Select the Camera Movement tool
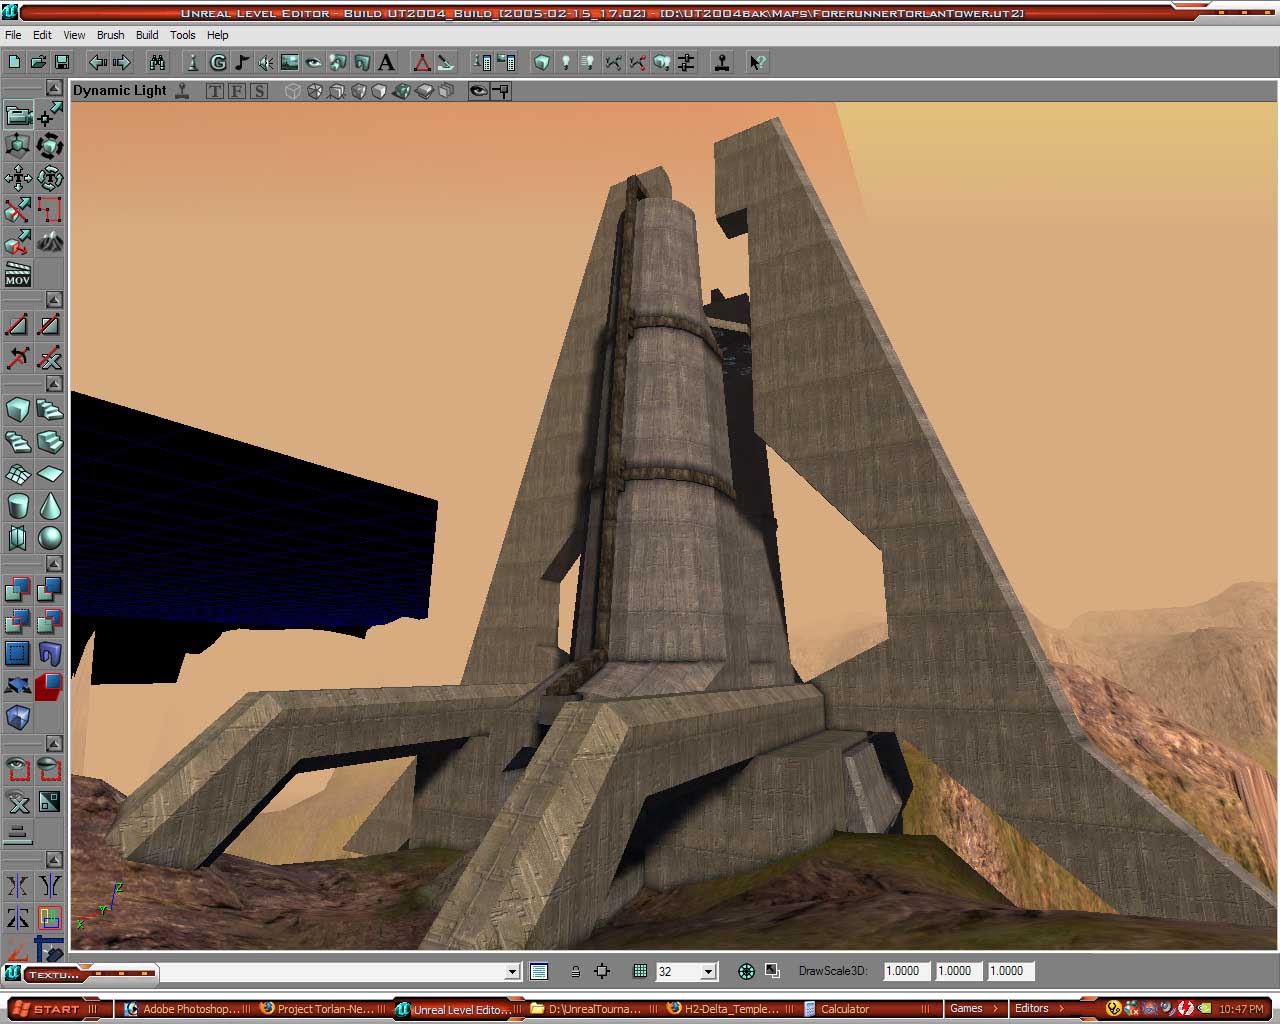The width and height of the screenshot is (1280, 1024). pyautogui.click(x=18, y=115)
